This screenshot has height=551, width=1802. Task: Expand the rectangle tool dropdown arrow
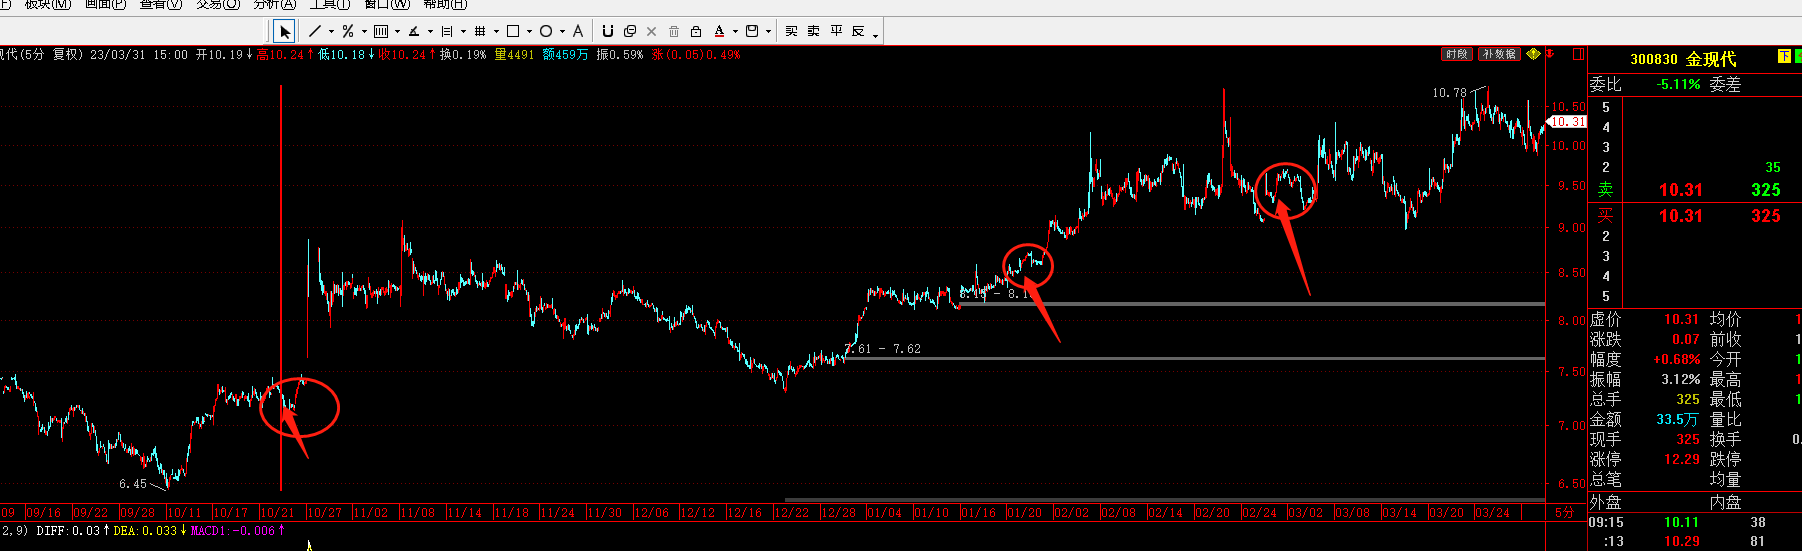(529, 32)
